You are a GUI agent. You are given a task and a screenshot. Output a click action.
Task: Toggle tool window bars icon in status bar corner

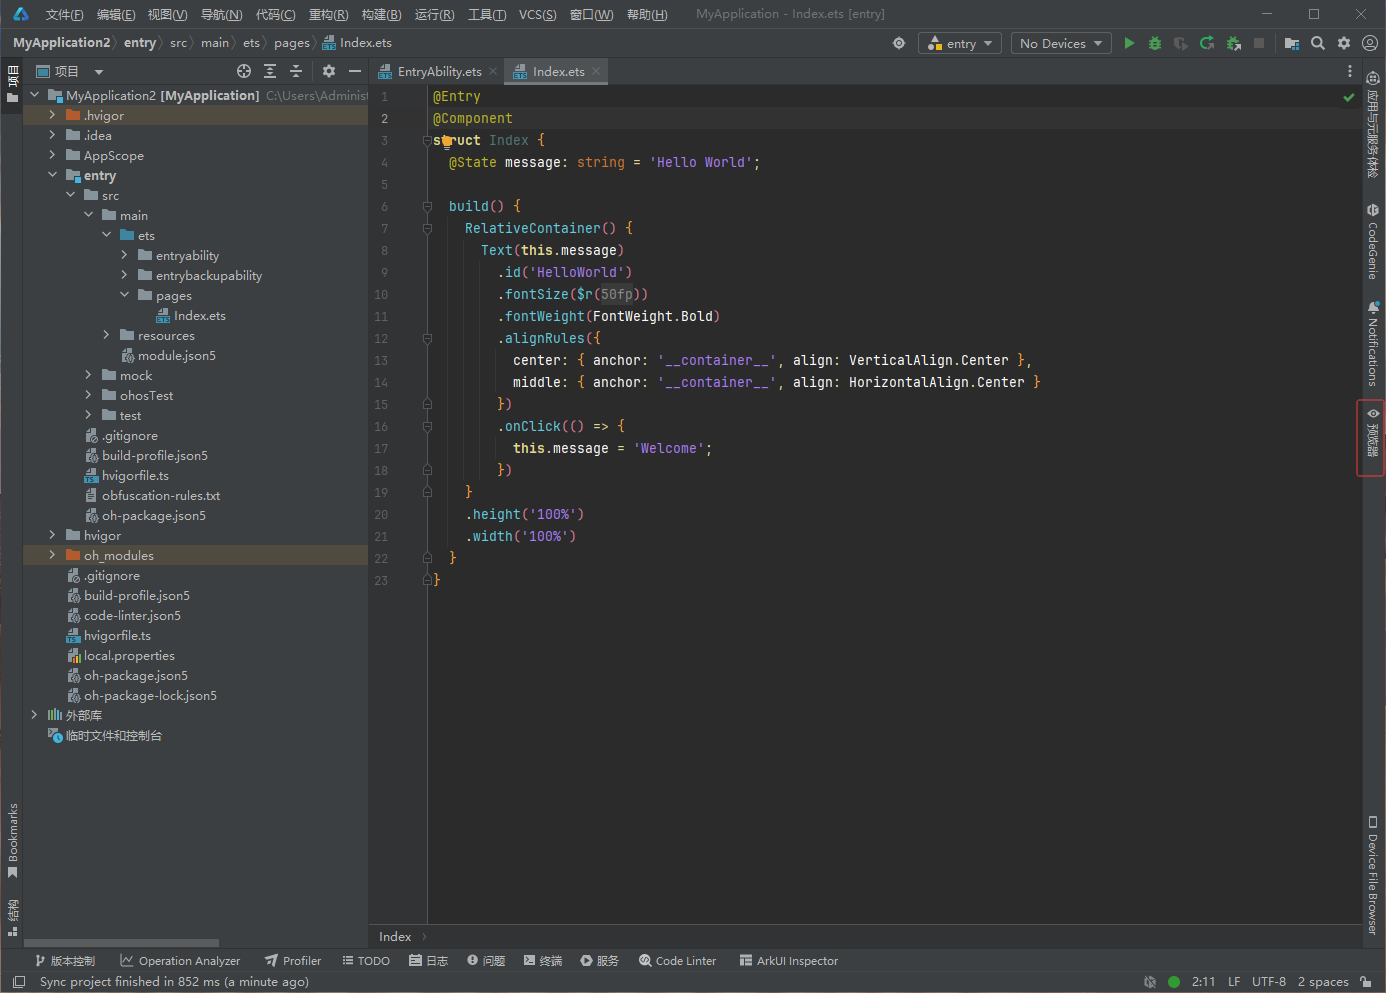(x=19, y=982)
